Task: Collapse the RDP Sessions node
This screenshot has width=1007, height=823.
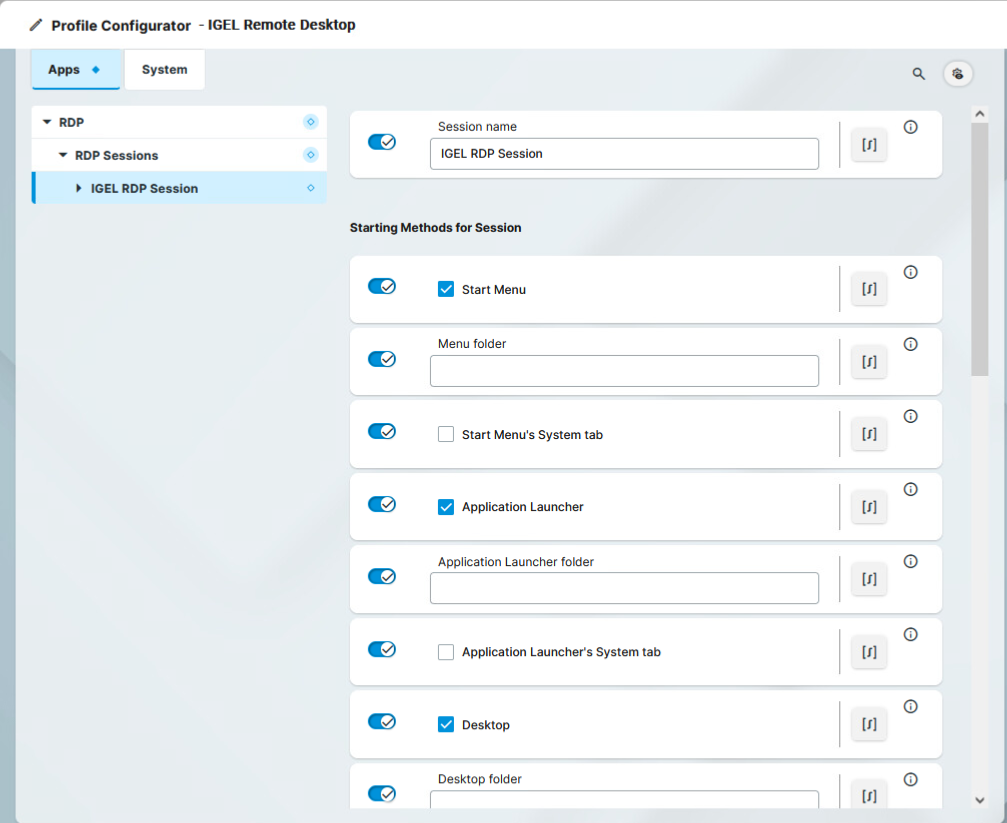Action: 62,155
